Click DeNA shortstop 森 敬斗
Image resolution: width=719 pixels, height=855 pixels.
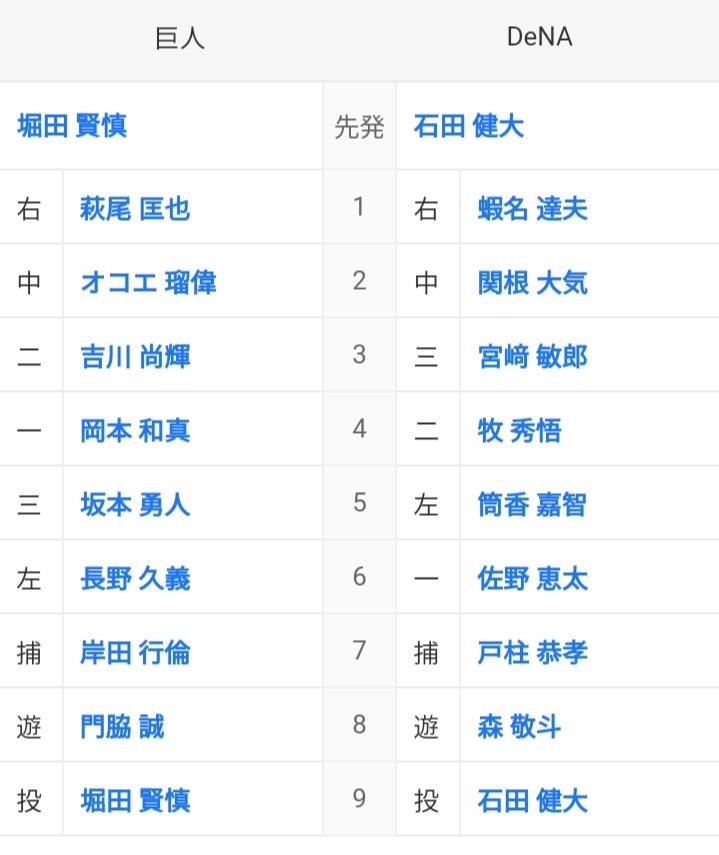point(519,726)
